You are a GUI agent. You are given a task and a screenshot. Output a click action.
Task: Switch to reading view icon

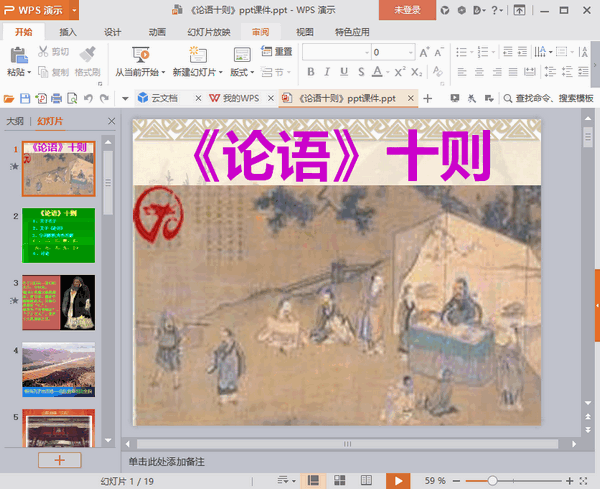(366, 481)
